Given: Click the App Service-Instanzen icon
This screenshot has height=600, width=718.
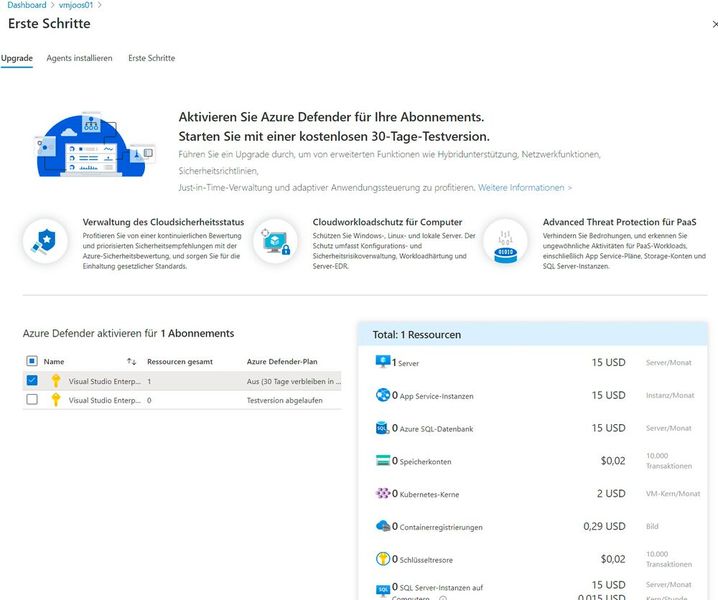Looking at the screenshot, I should click(x=383, y=394).
